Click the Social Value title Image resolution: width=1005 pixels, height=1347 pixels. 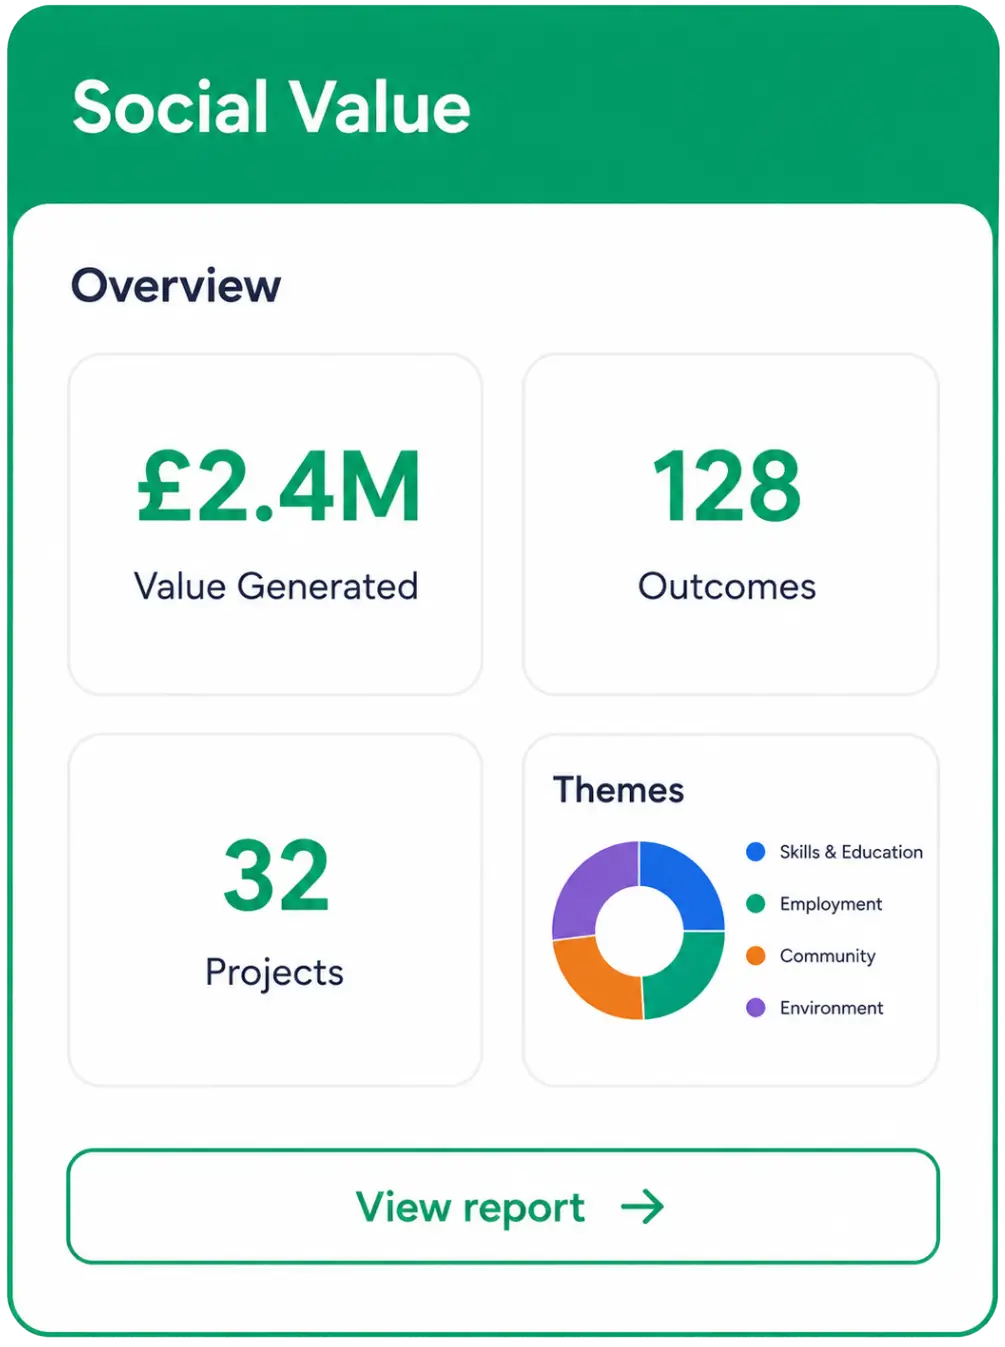272,107
